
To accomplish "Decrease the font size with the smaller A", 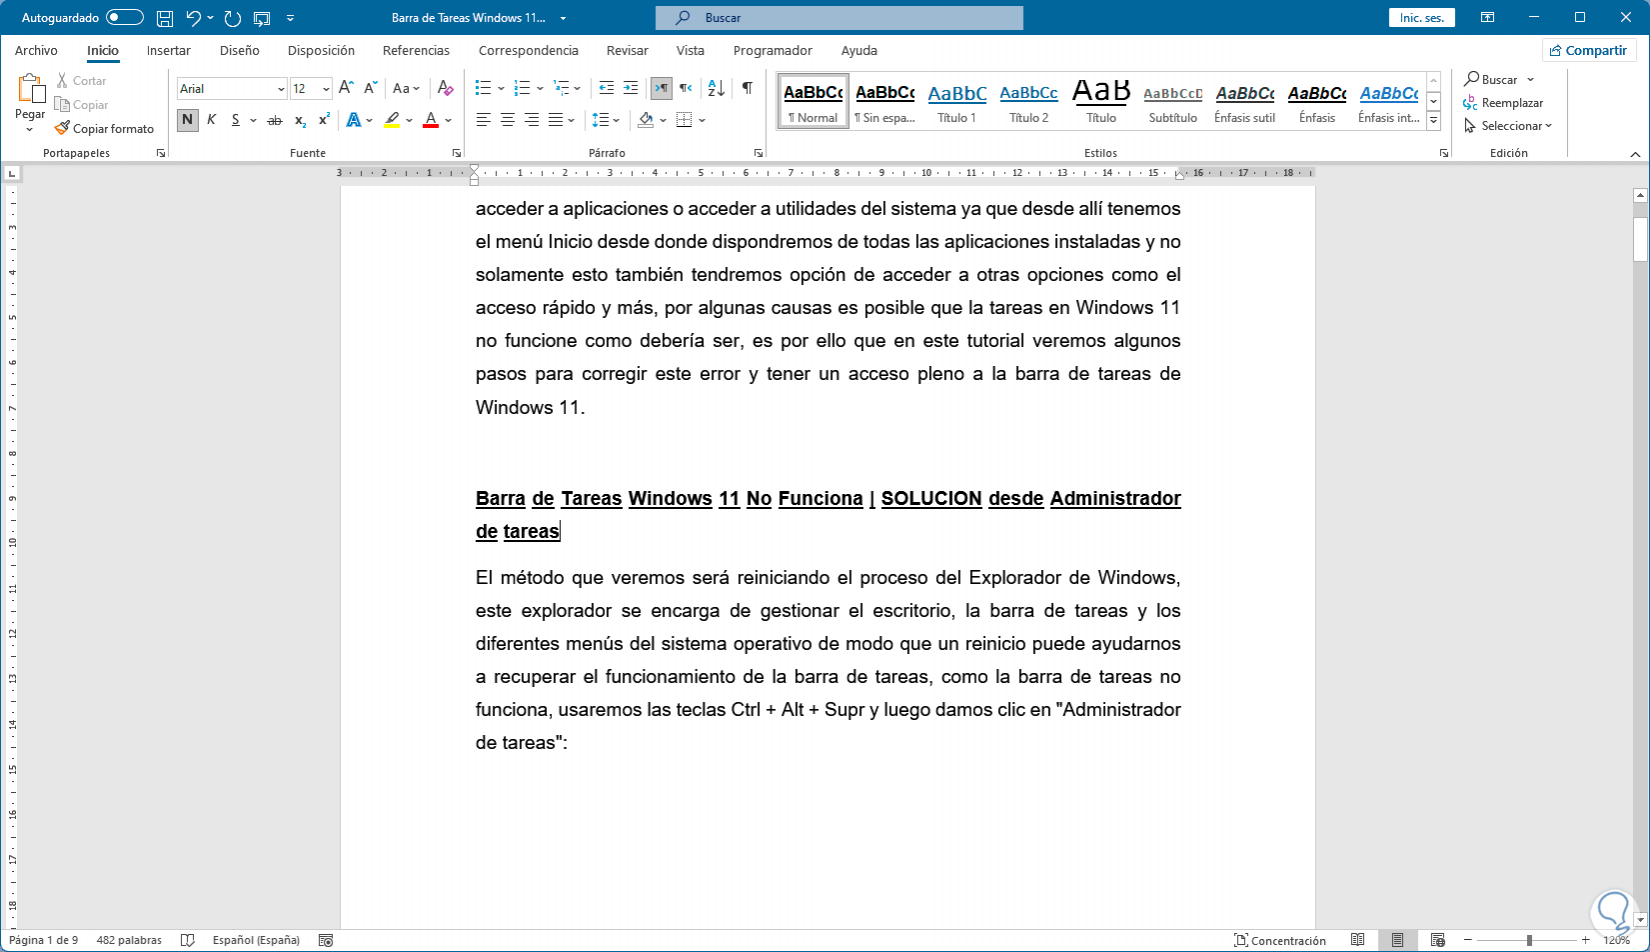I will (x=370, y=88).
